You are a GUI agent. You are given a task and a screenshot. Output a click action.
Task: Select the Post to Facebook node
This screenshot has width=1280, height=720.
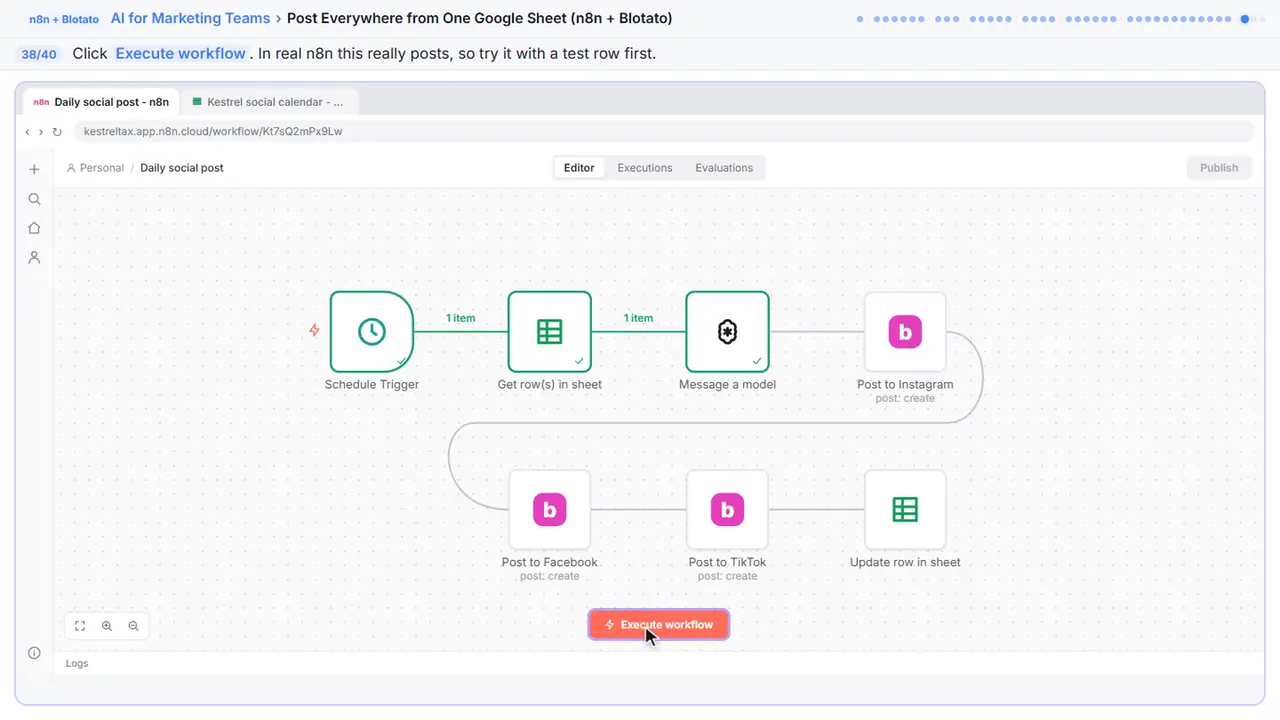[550, 510]
